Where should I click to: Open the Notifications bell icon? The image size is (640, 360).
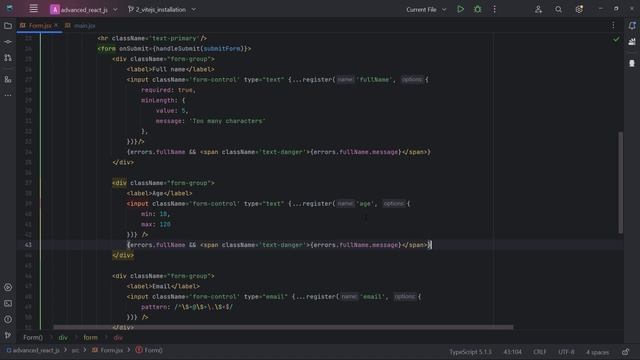[632, 26]
